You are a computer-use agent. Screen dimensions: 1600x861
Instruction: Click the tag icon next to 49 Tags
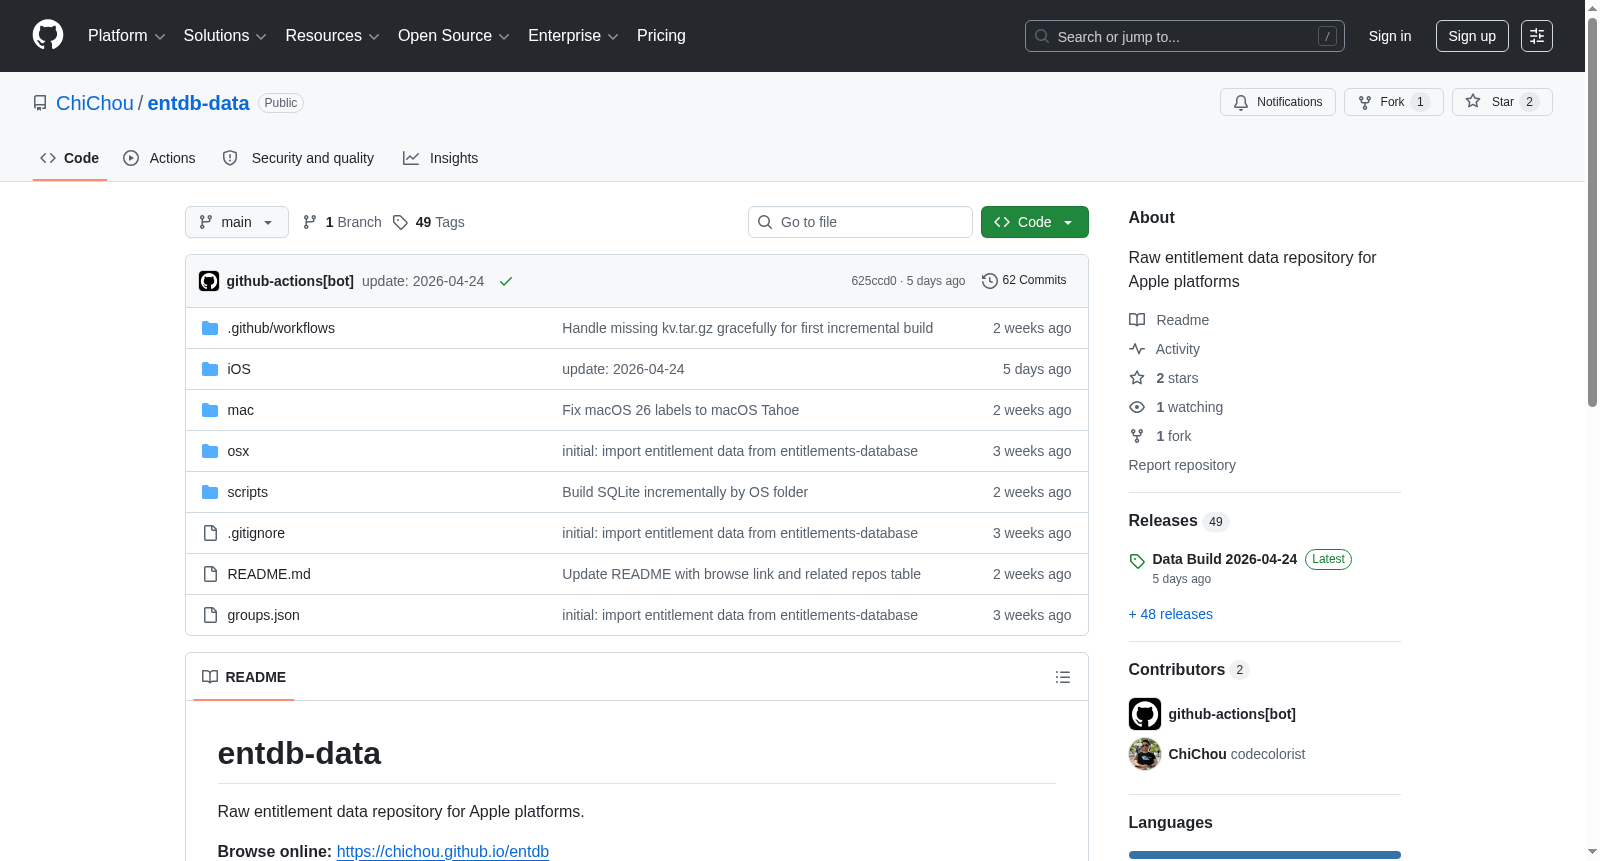pos(400,222)
